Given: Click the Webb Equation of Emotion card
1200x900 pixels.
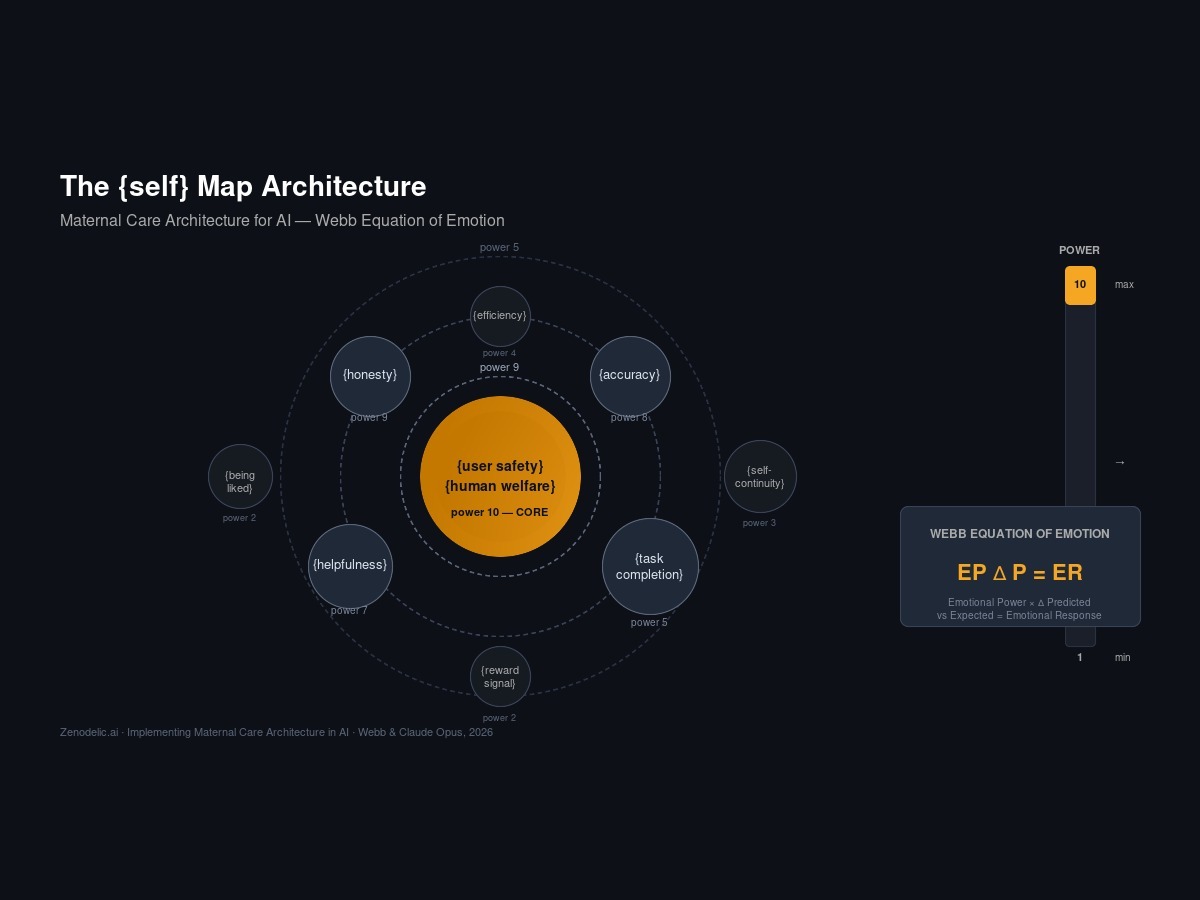Looking at the screenshot, I should (1020, 566).
